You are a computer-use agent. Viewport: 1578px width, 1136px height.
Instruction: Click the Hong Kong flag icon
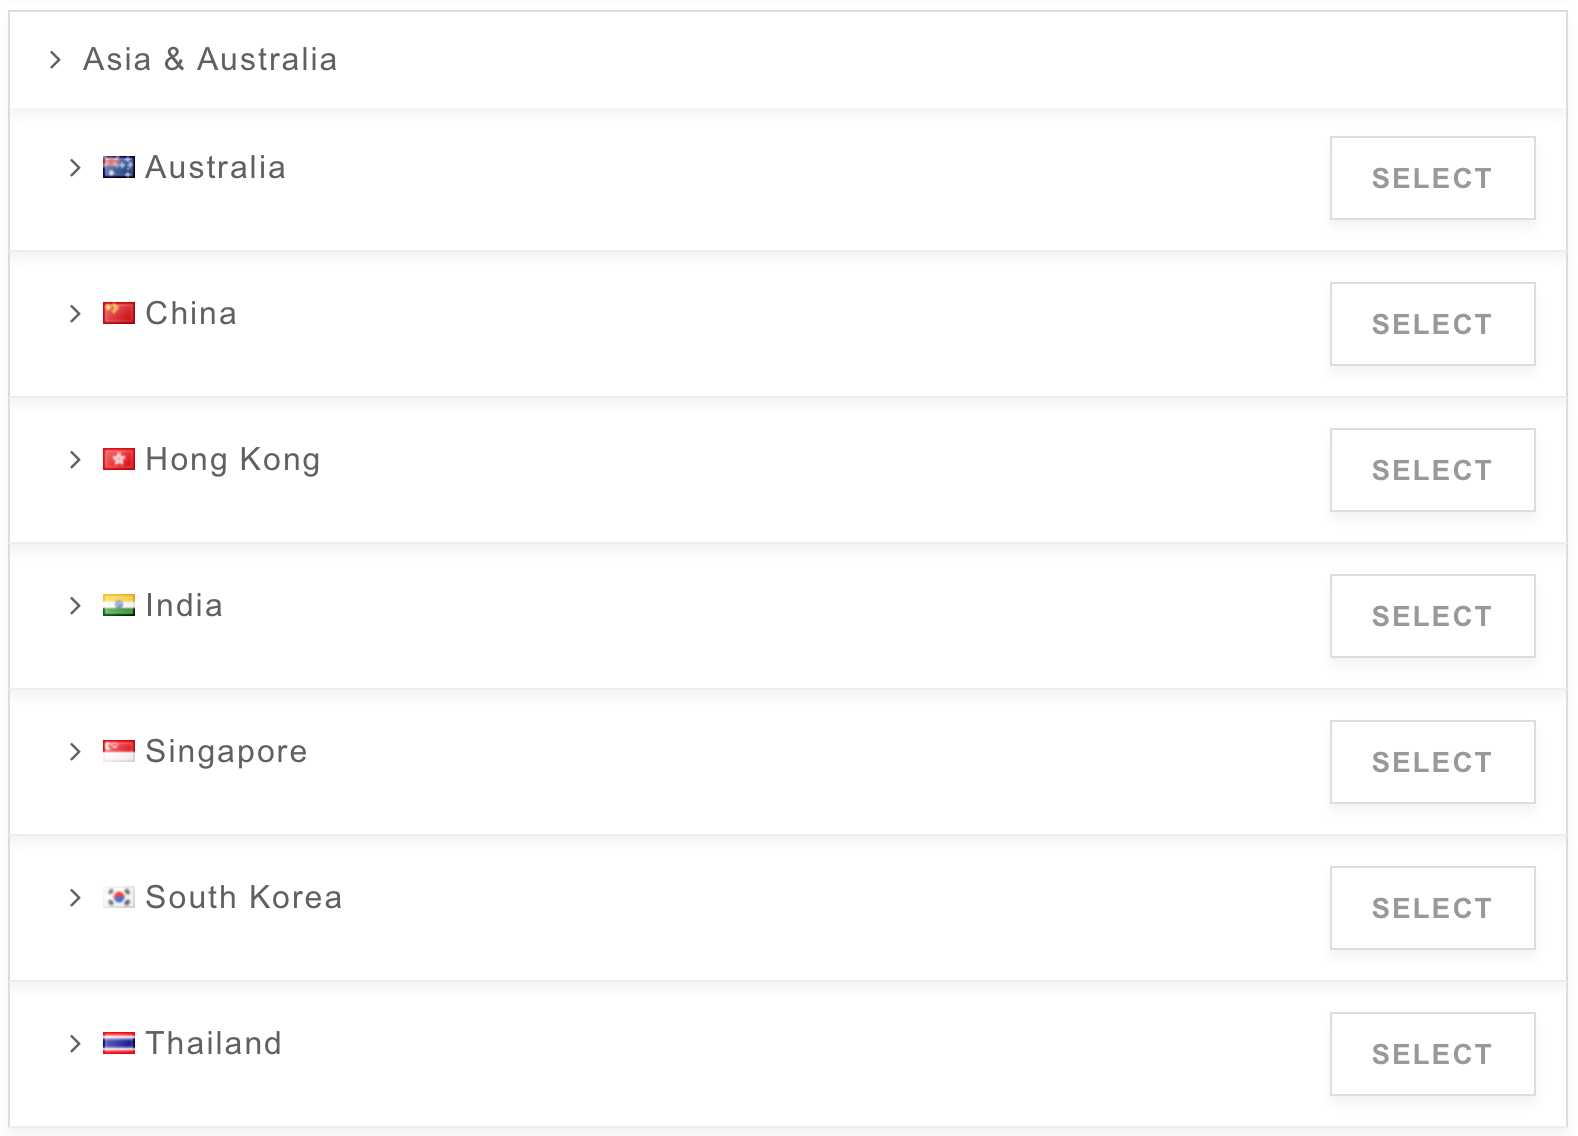click(119, 460)
